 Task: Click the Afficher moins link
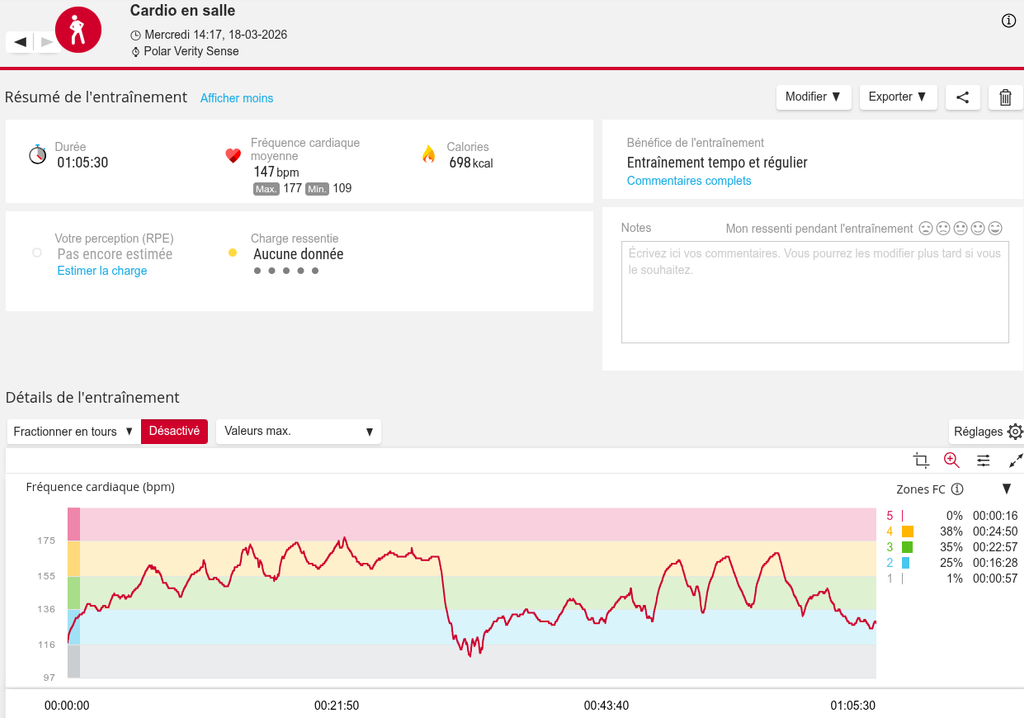click(x=237, y=98)
